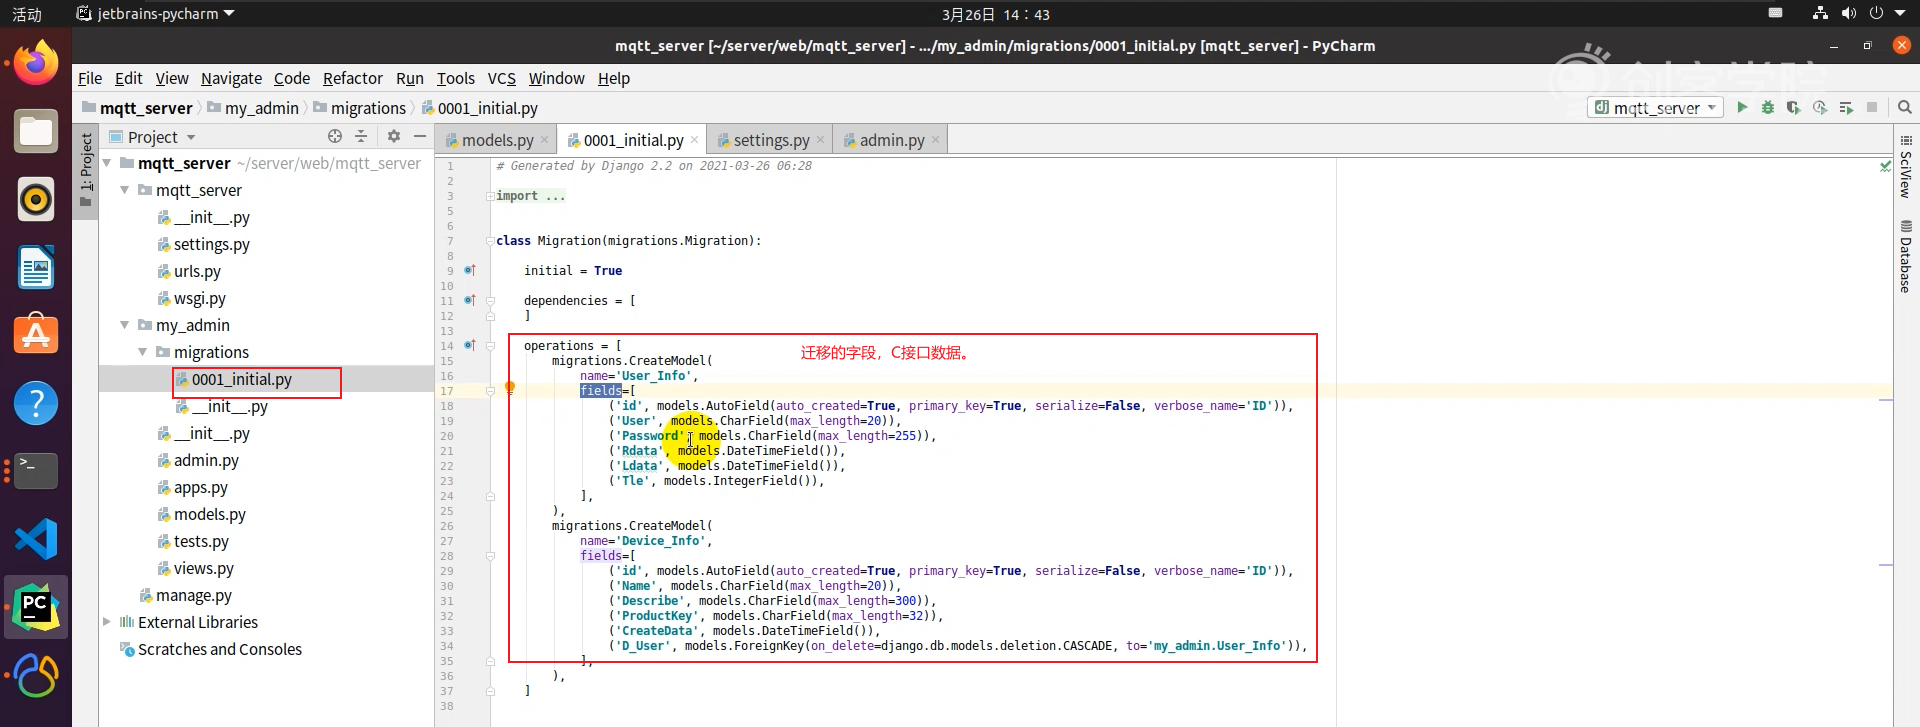This screenshot has width=1920, height=727.
Task: Switch to the settings.py tab
Action: tap(771, 140)
